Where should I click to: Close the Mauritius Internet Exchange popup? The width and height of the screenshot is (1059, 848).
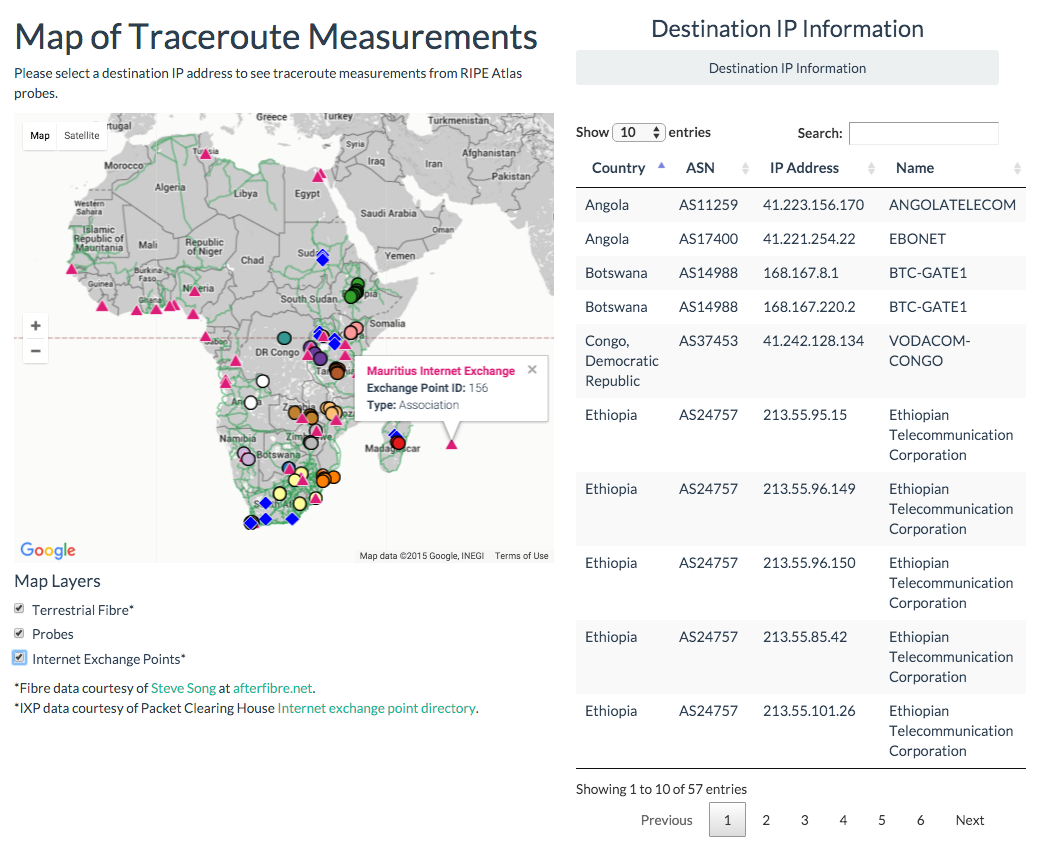532,369
